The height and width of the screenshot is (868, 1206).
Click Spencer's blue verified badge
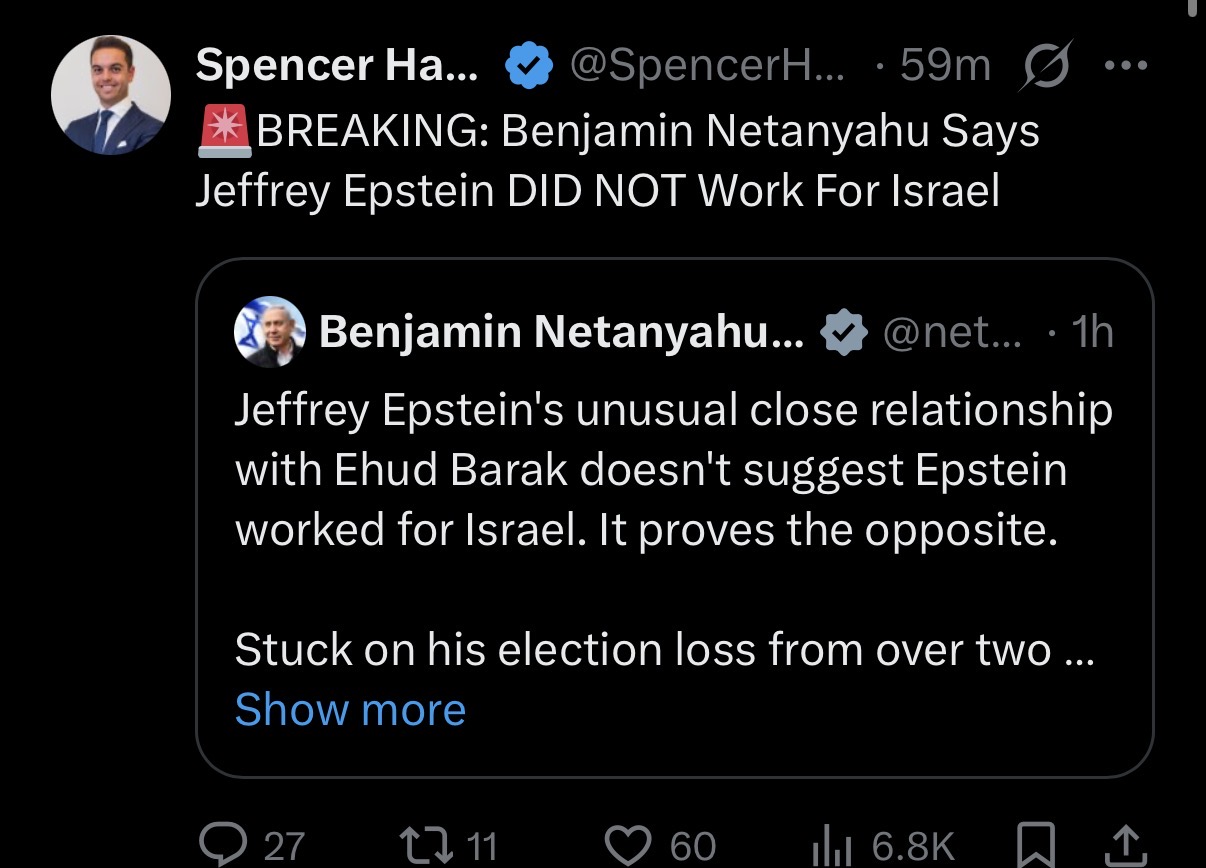[x=529, y=67]
